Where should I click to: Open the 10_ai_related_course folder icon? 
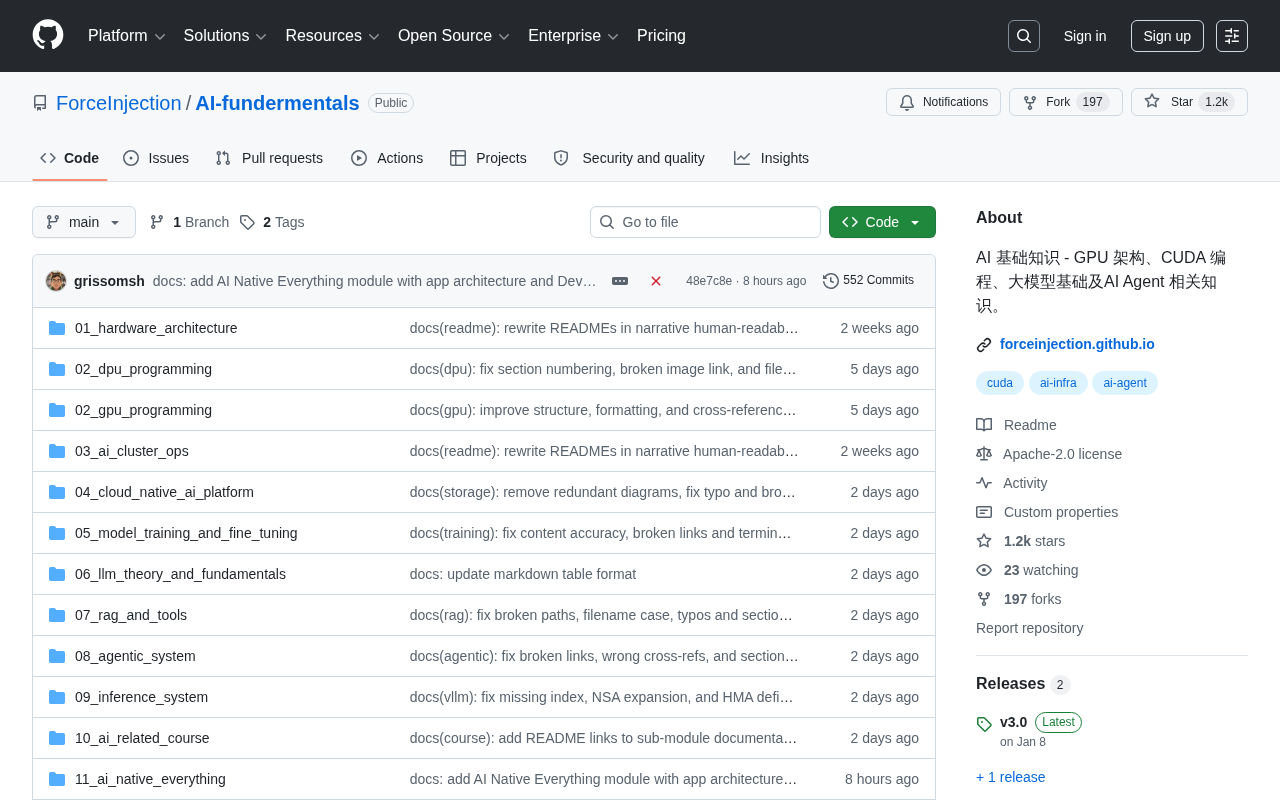tap(57, 738)
